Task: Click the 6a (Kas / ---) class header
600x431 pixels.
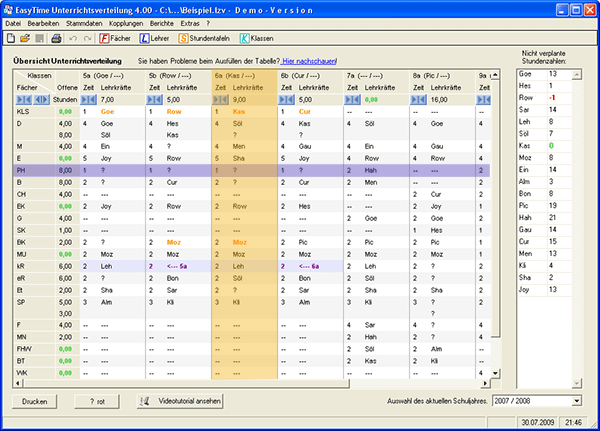Action: point(235,76)
